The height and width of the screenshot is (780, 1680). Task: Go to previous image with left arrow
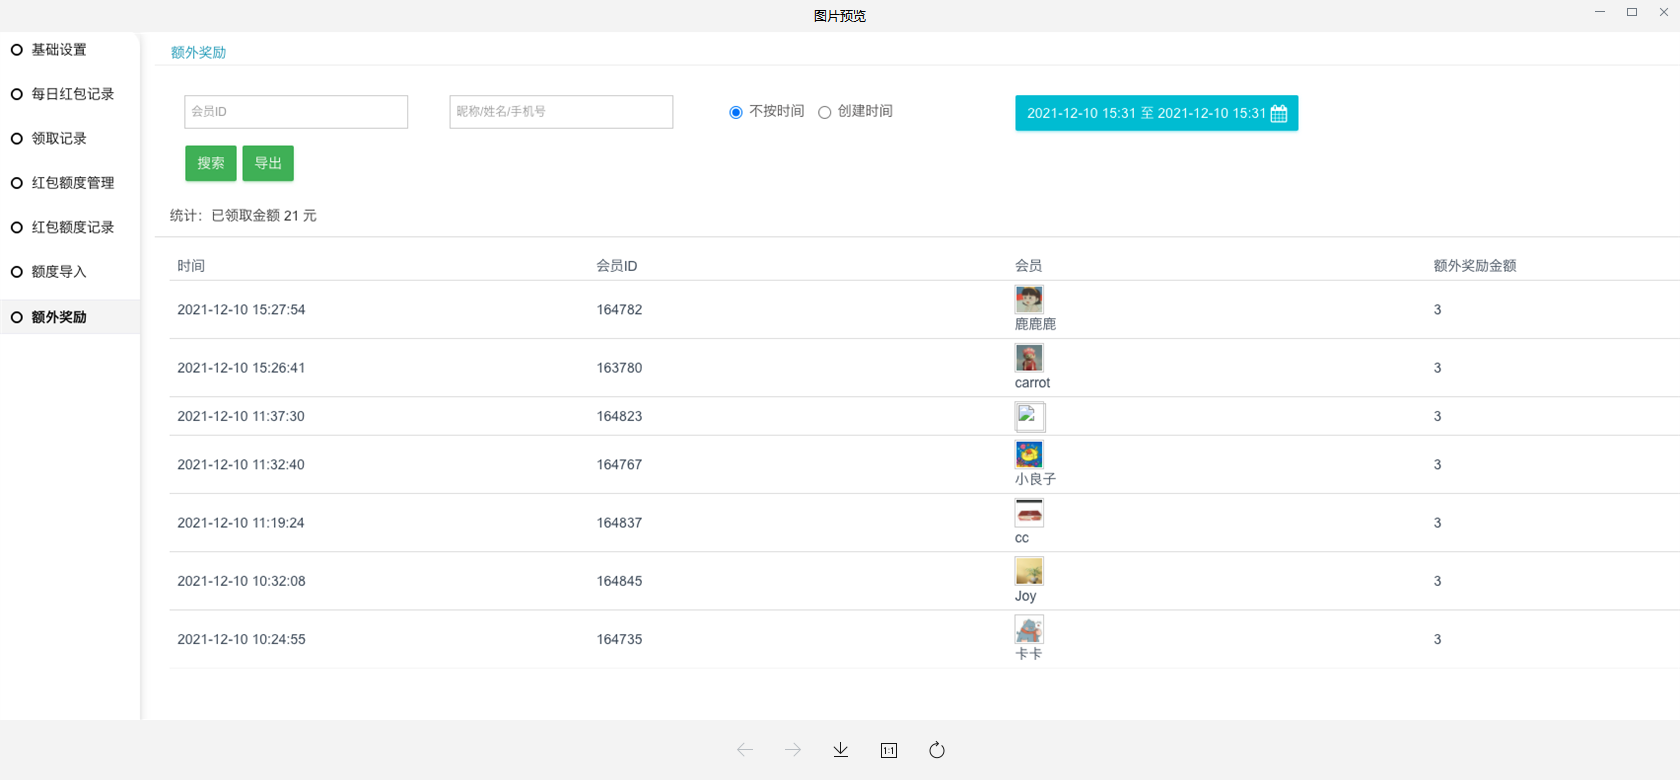(x=745, y=750)
